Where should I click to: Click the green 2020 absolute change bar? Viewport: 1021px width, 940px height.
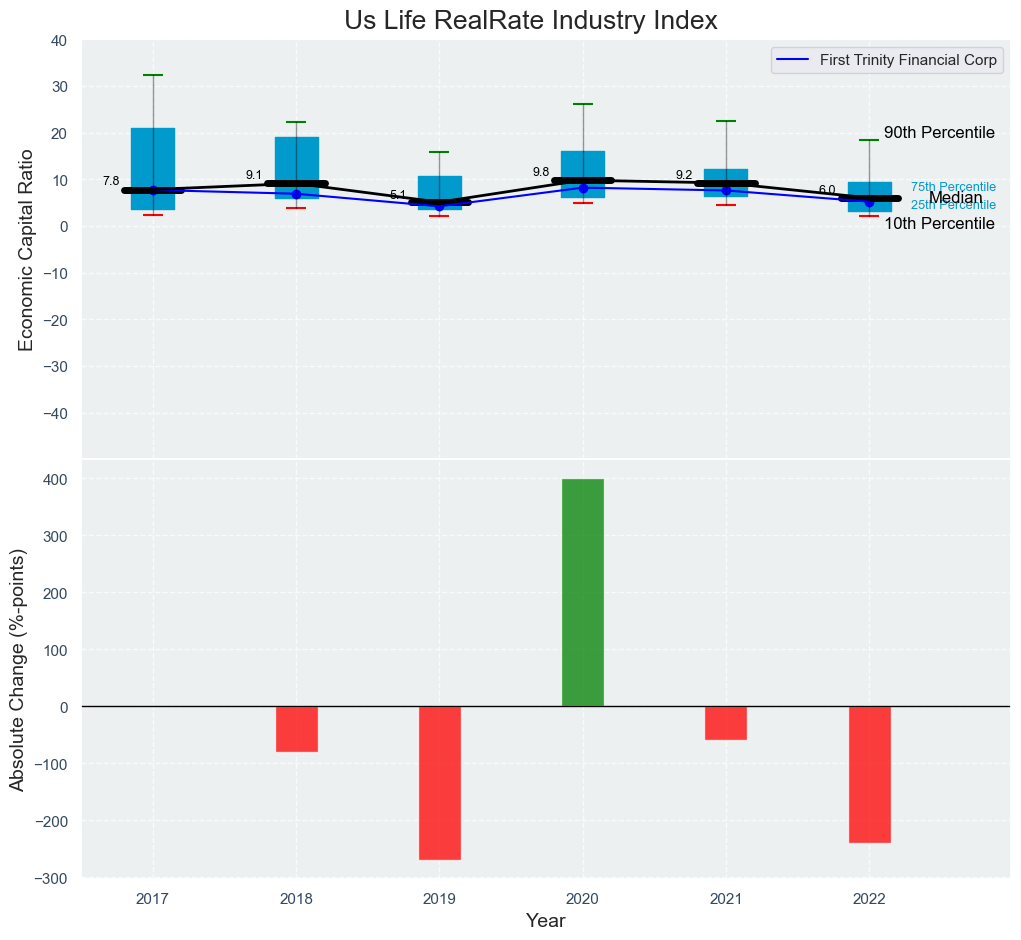click(x=582, y=592)
